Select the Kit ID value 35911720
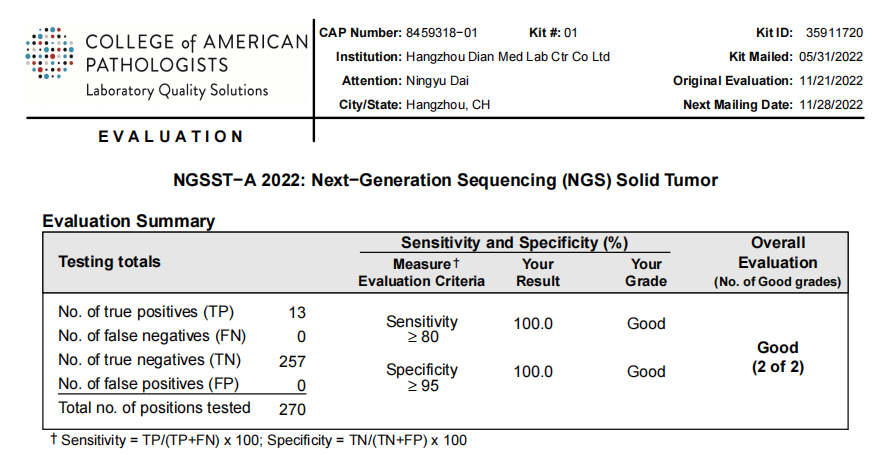882x455 pixels. coord(834,32)
